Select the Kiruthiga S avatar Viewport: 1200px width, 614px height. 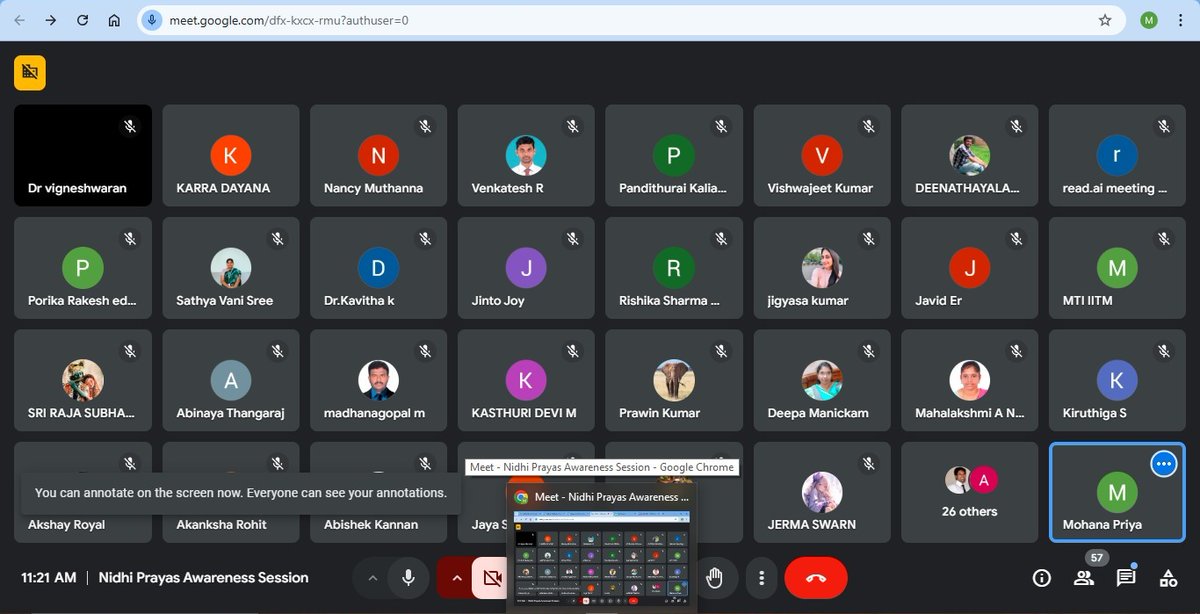tap(1117, 380)
